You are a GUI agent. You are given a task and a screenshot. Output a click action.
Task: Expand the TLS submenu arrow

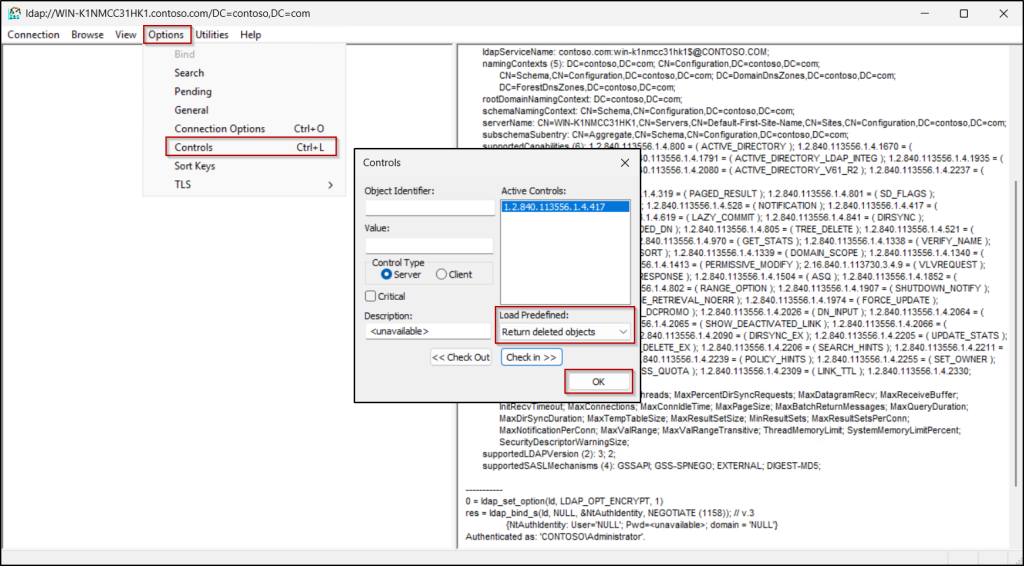click(x=330, y=185)
